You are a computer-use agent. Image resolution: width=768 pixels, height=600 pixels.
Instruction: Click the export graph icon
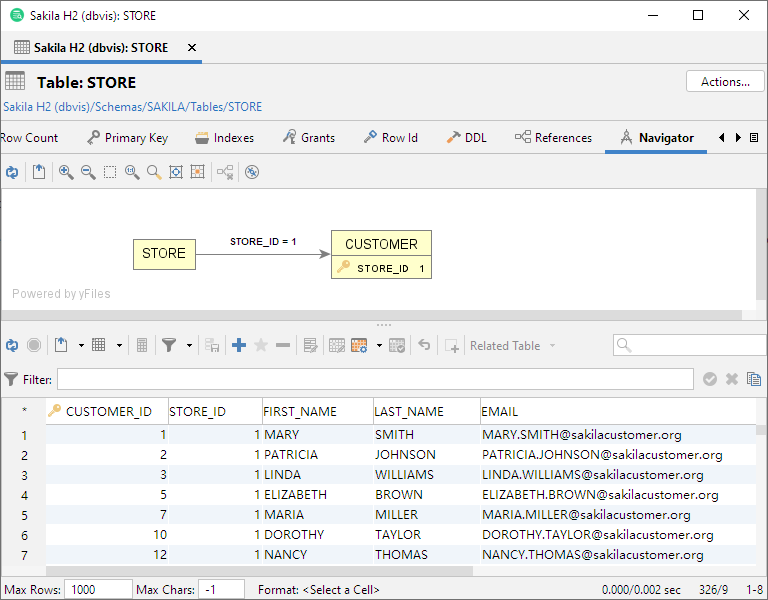pos(39,172)
